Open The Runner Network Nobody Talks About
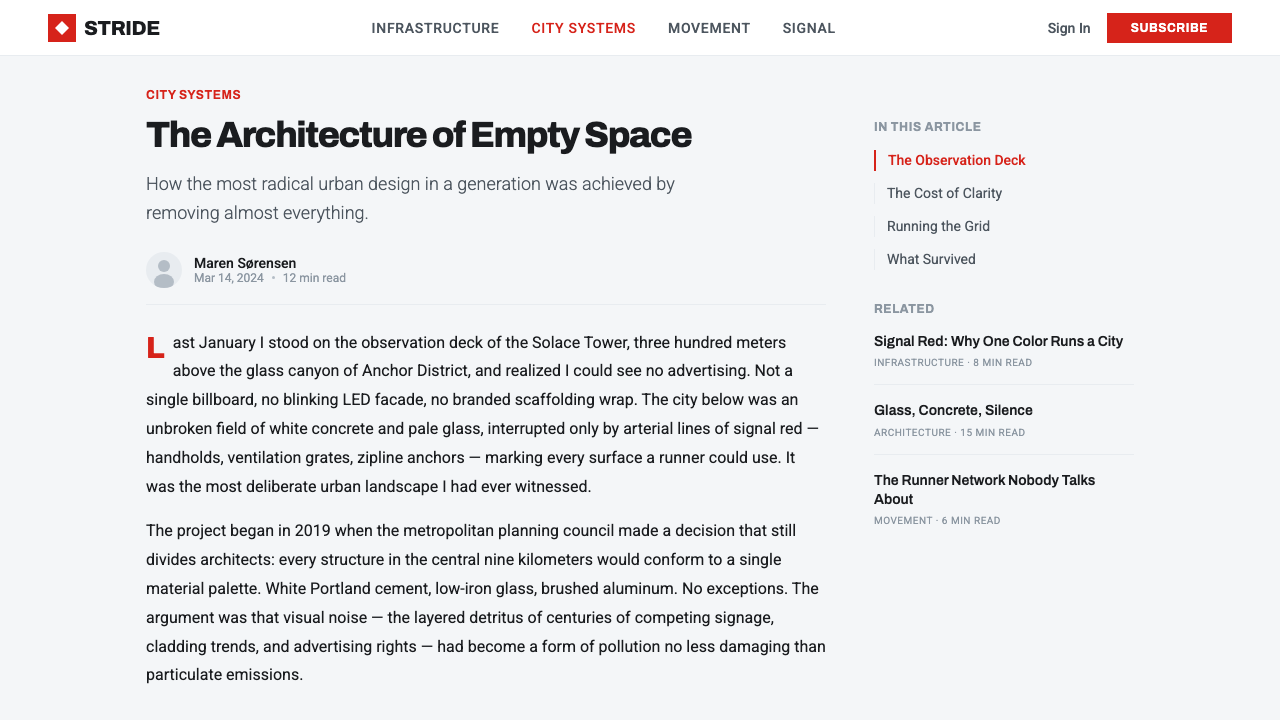Image resolution: width=1280 pixels, height=720 pixels. point(985,489)
